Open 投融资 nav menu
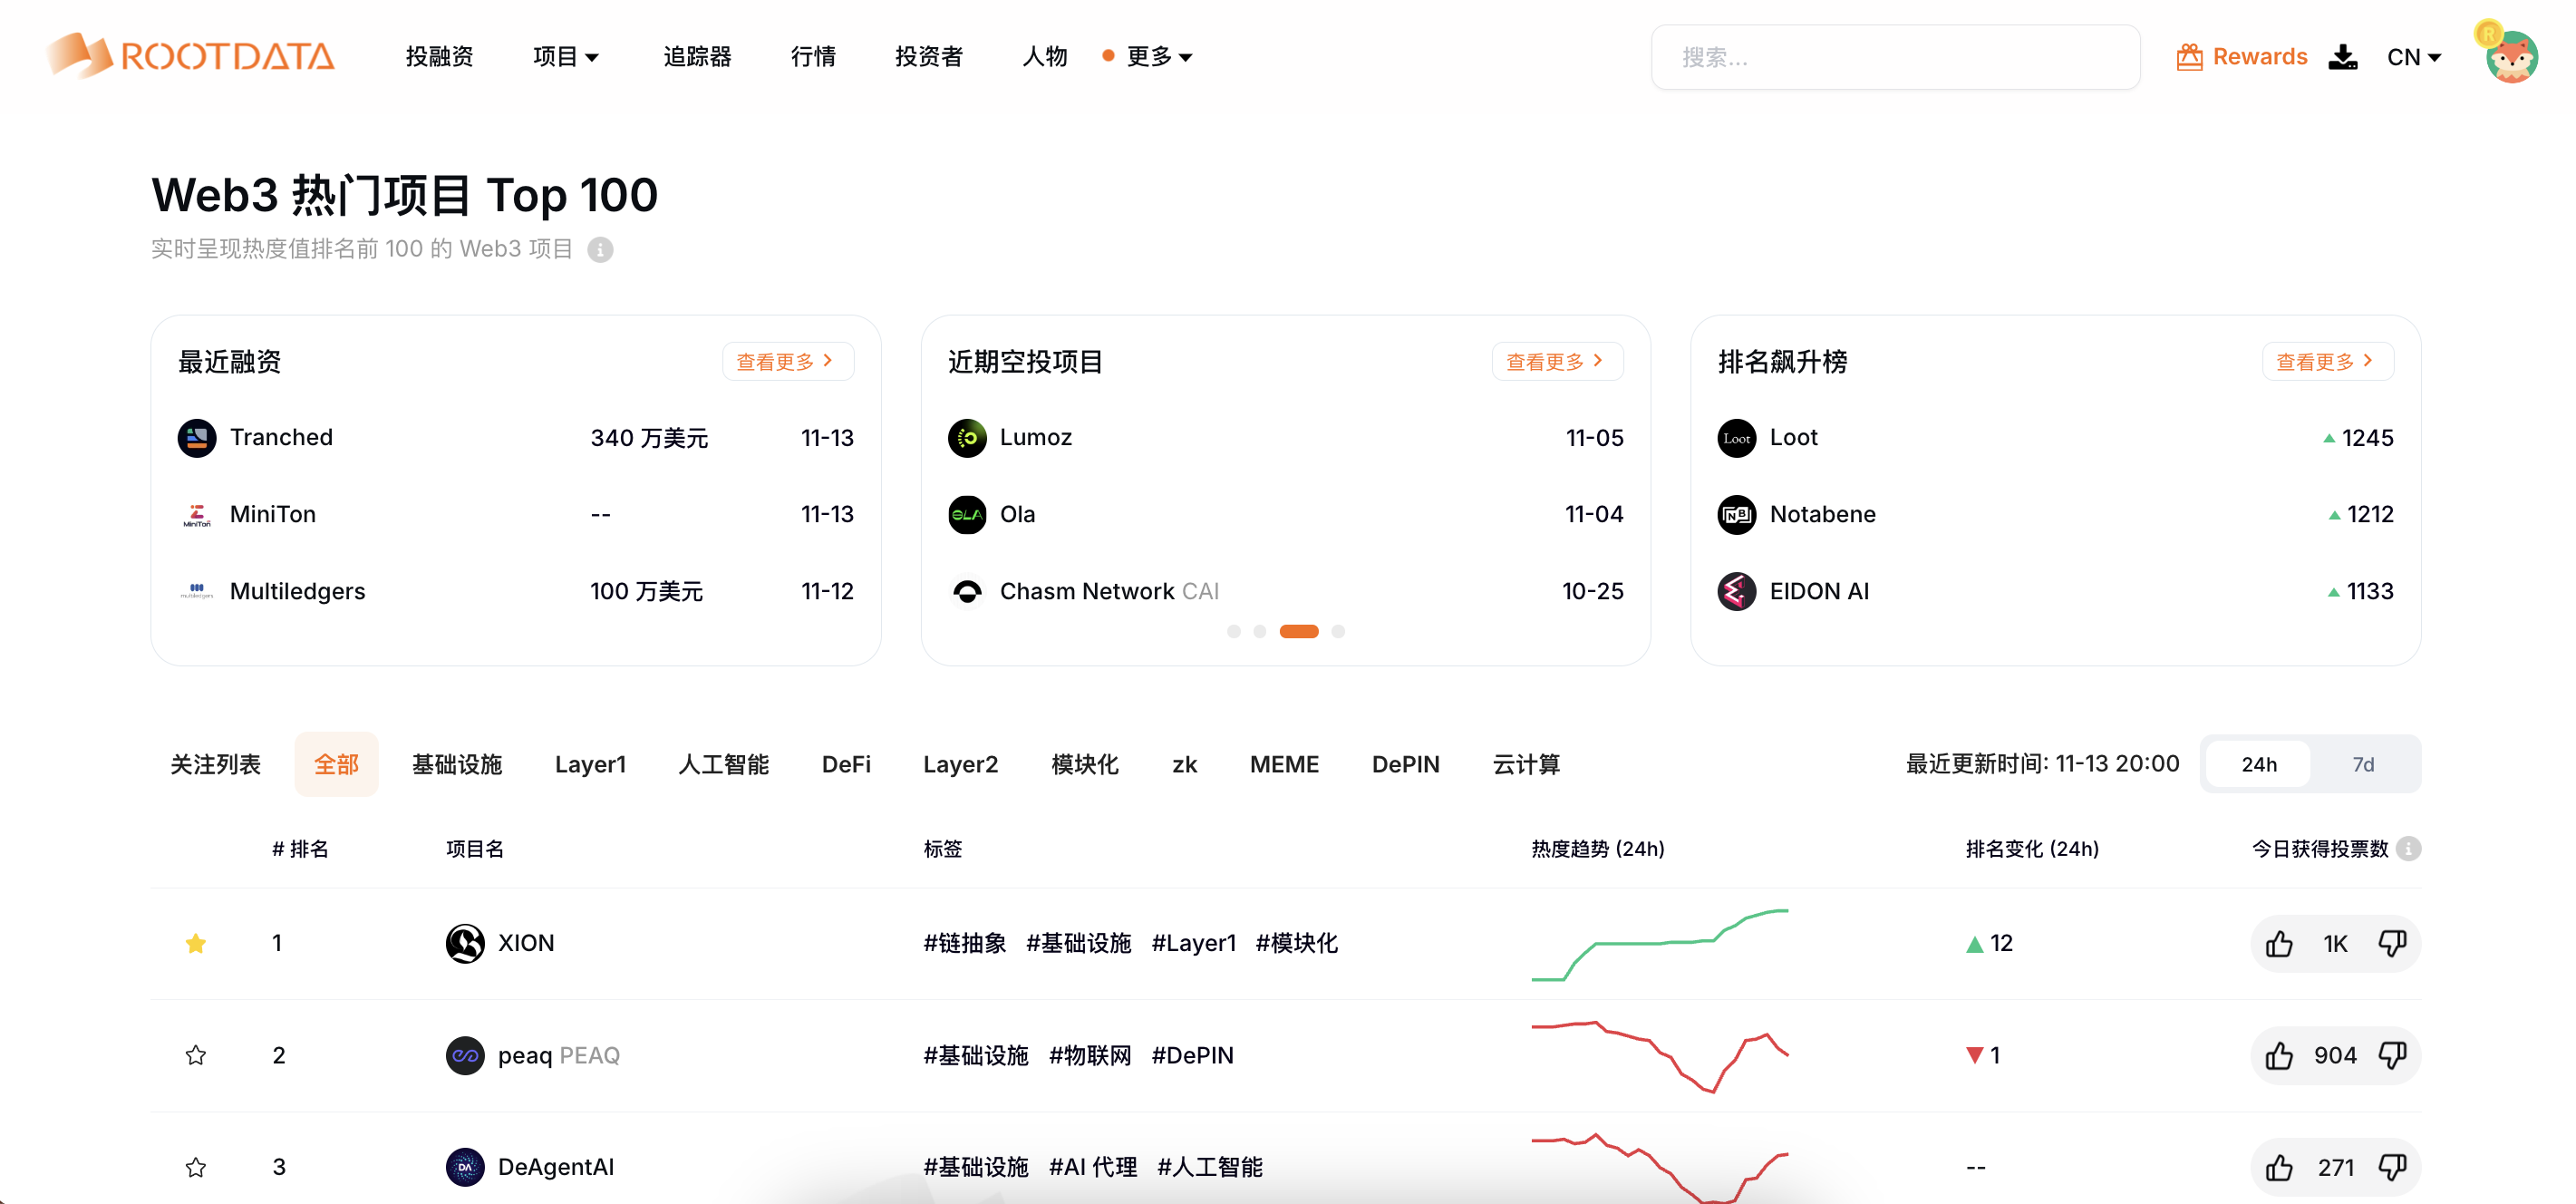This screenshot has width=2576, height=1204. [439, 57]
